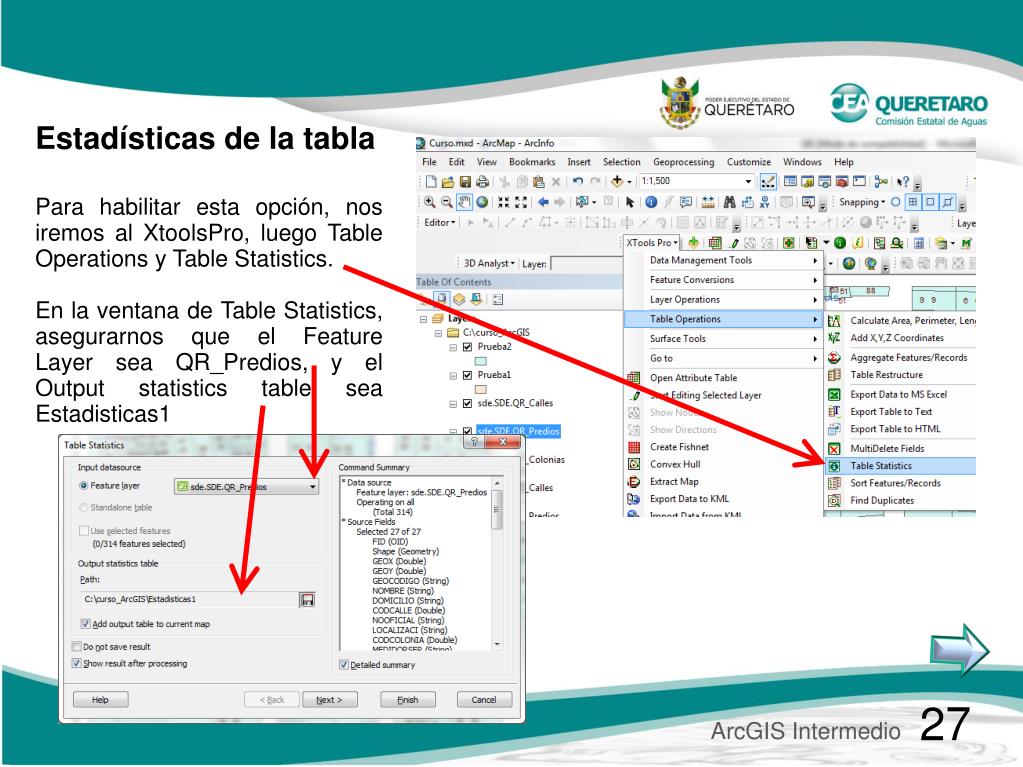This screenshot has width=1023, height=767.
Task: Uncheck Add output table to current map
Action: (85, 624)
